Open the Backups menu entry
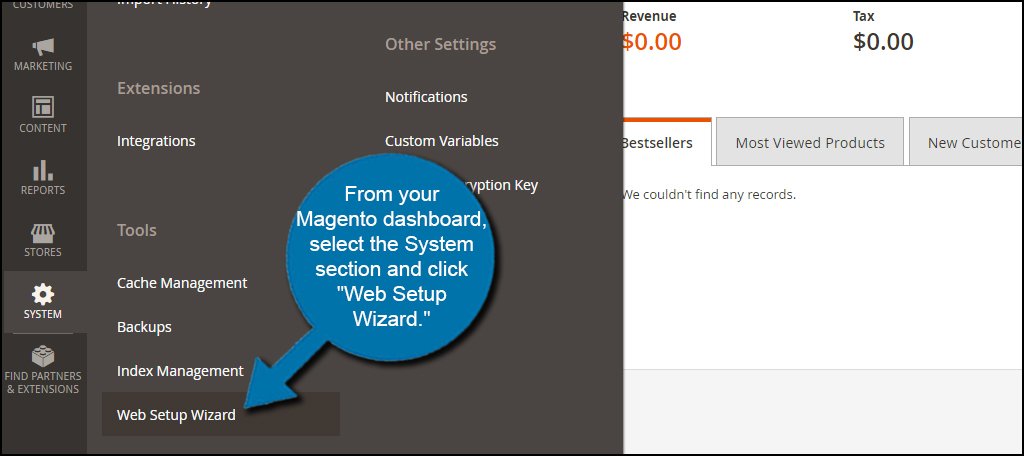1024x456 pixels. pos(144,327)
